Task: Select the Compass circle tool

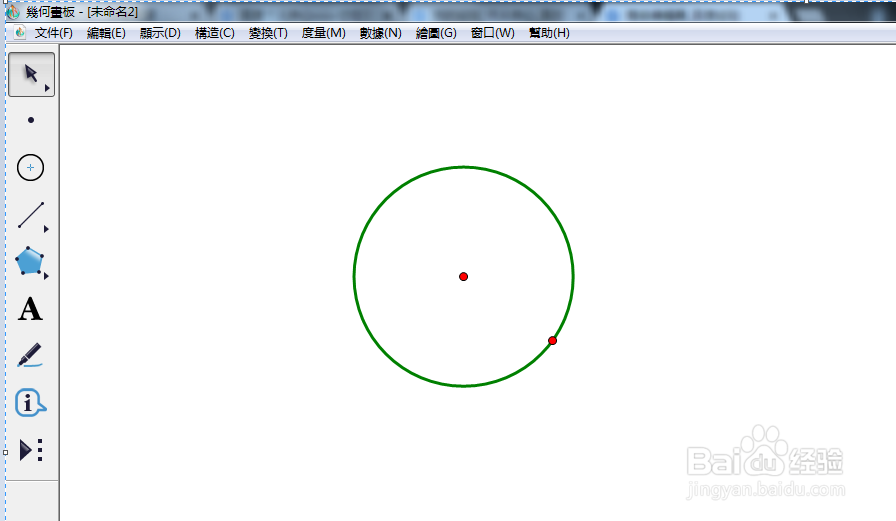Action: coord(30,167)
